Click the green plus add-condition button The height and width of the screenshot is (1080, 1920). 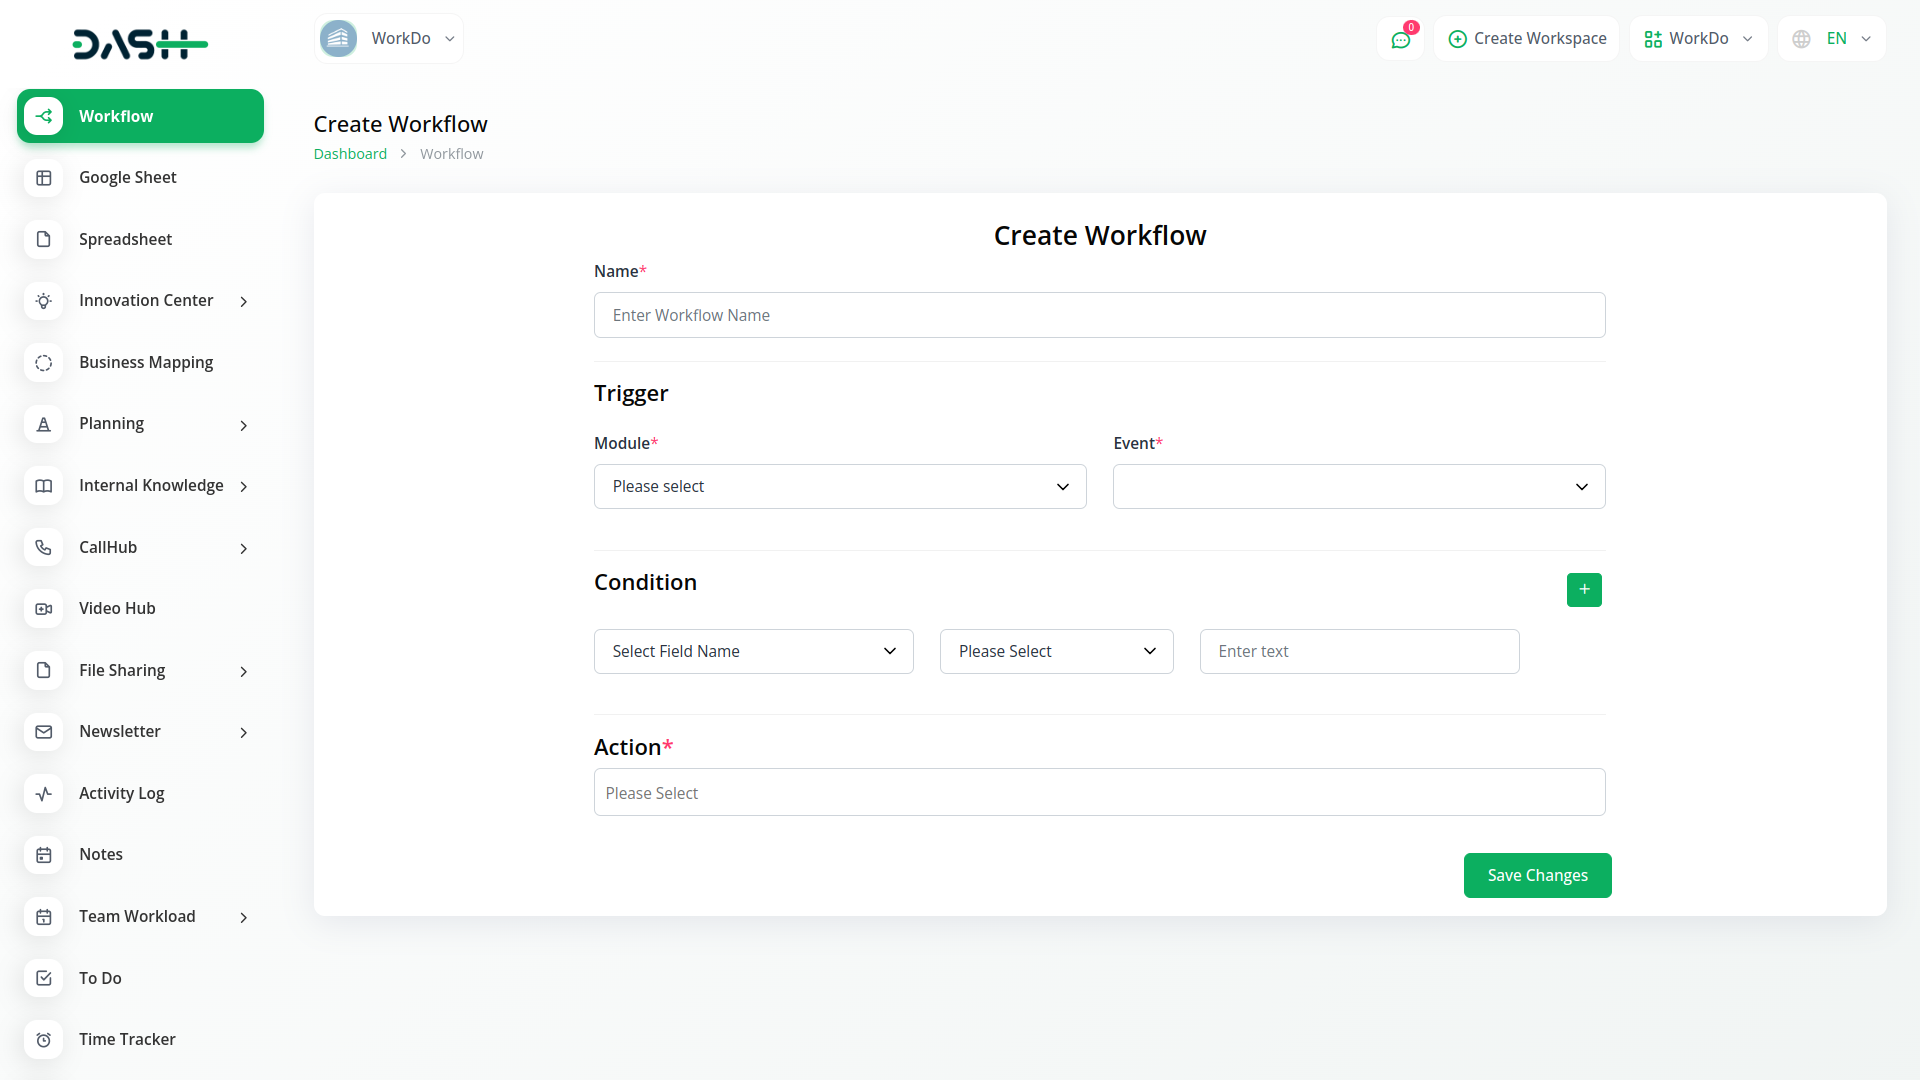[x=1583, y=590]
